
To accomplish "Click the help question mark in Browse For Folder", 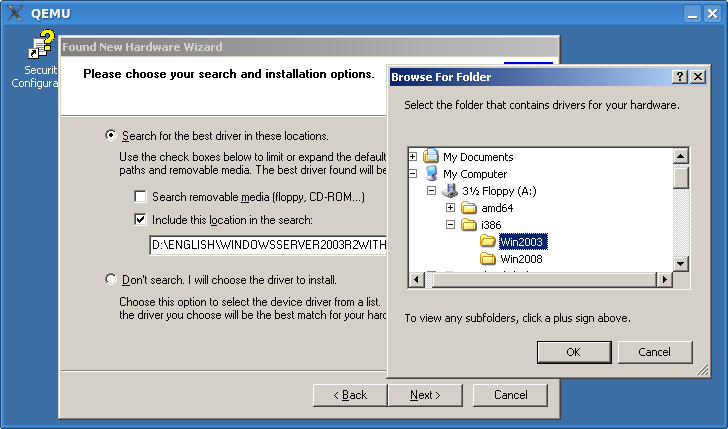I will click(680, 77).
